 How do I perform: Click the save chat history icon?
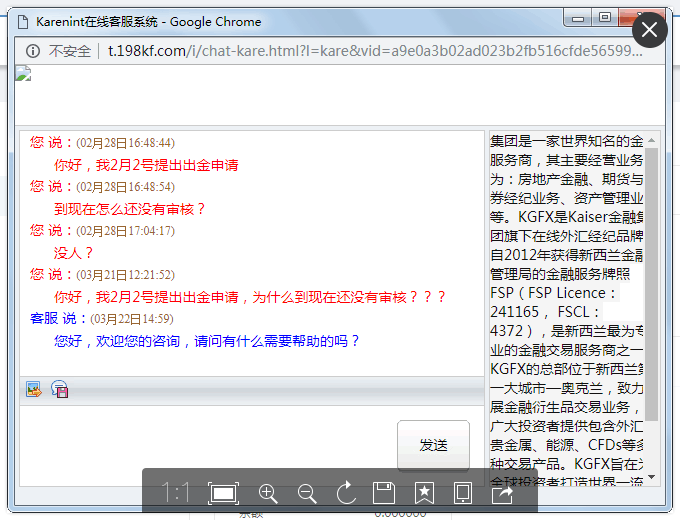pos(59,390)
